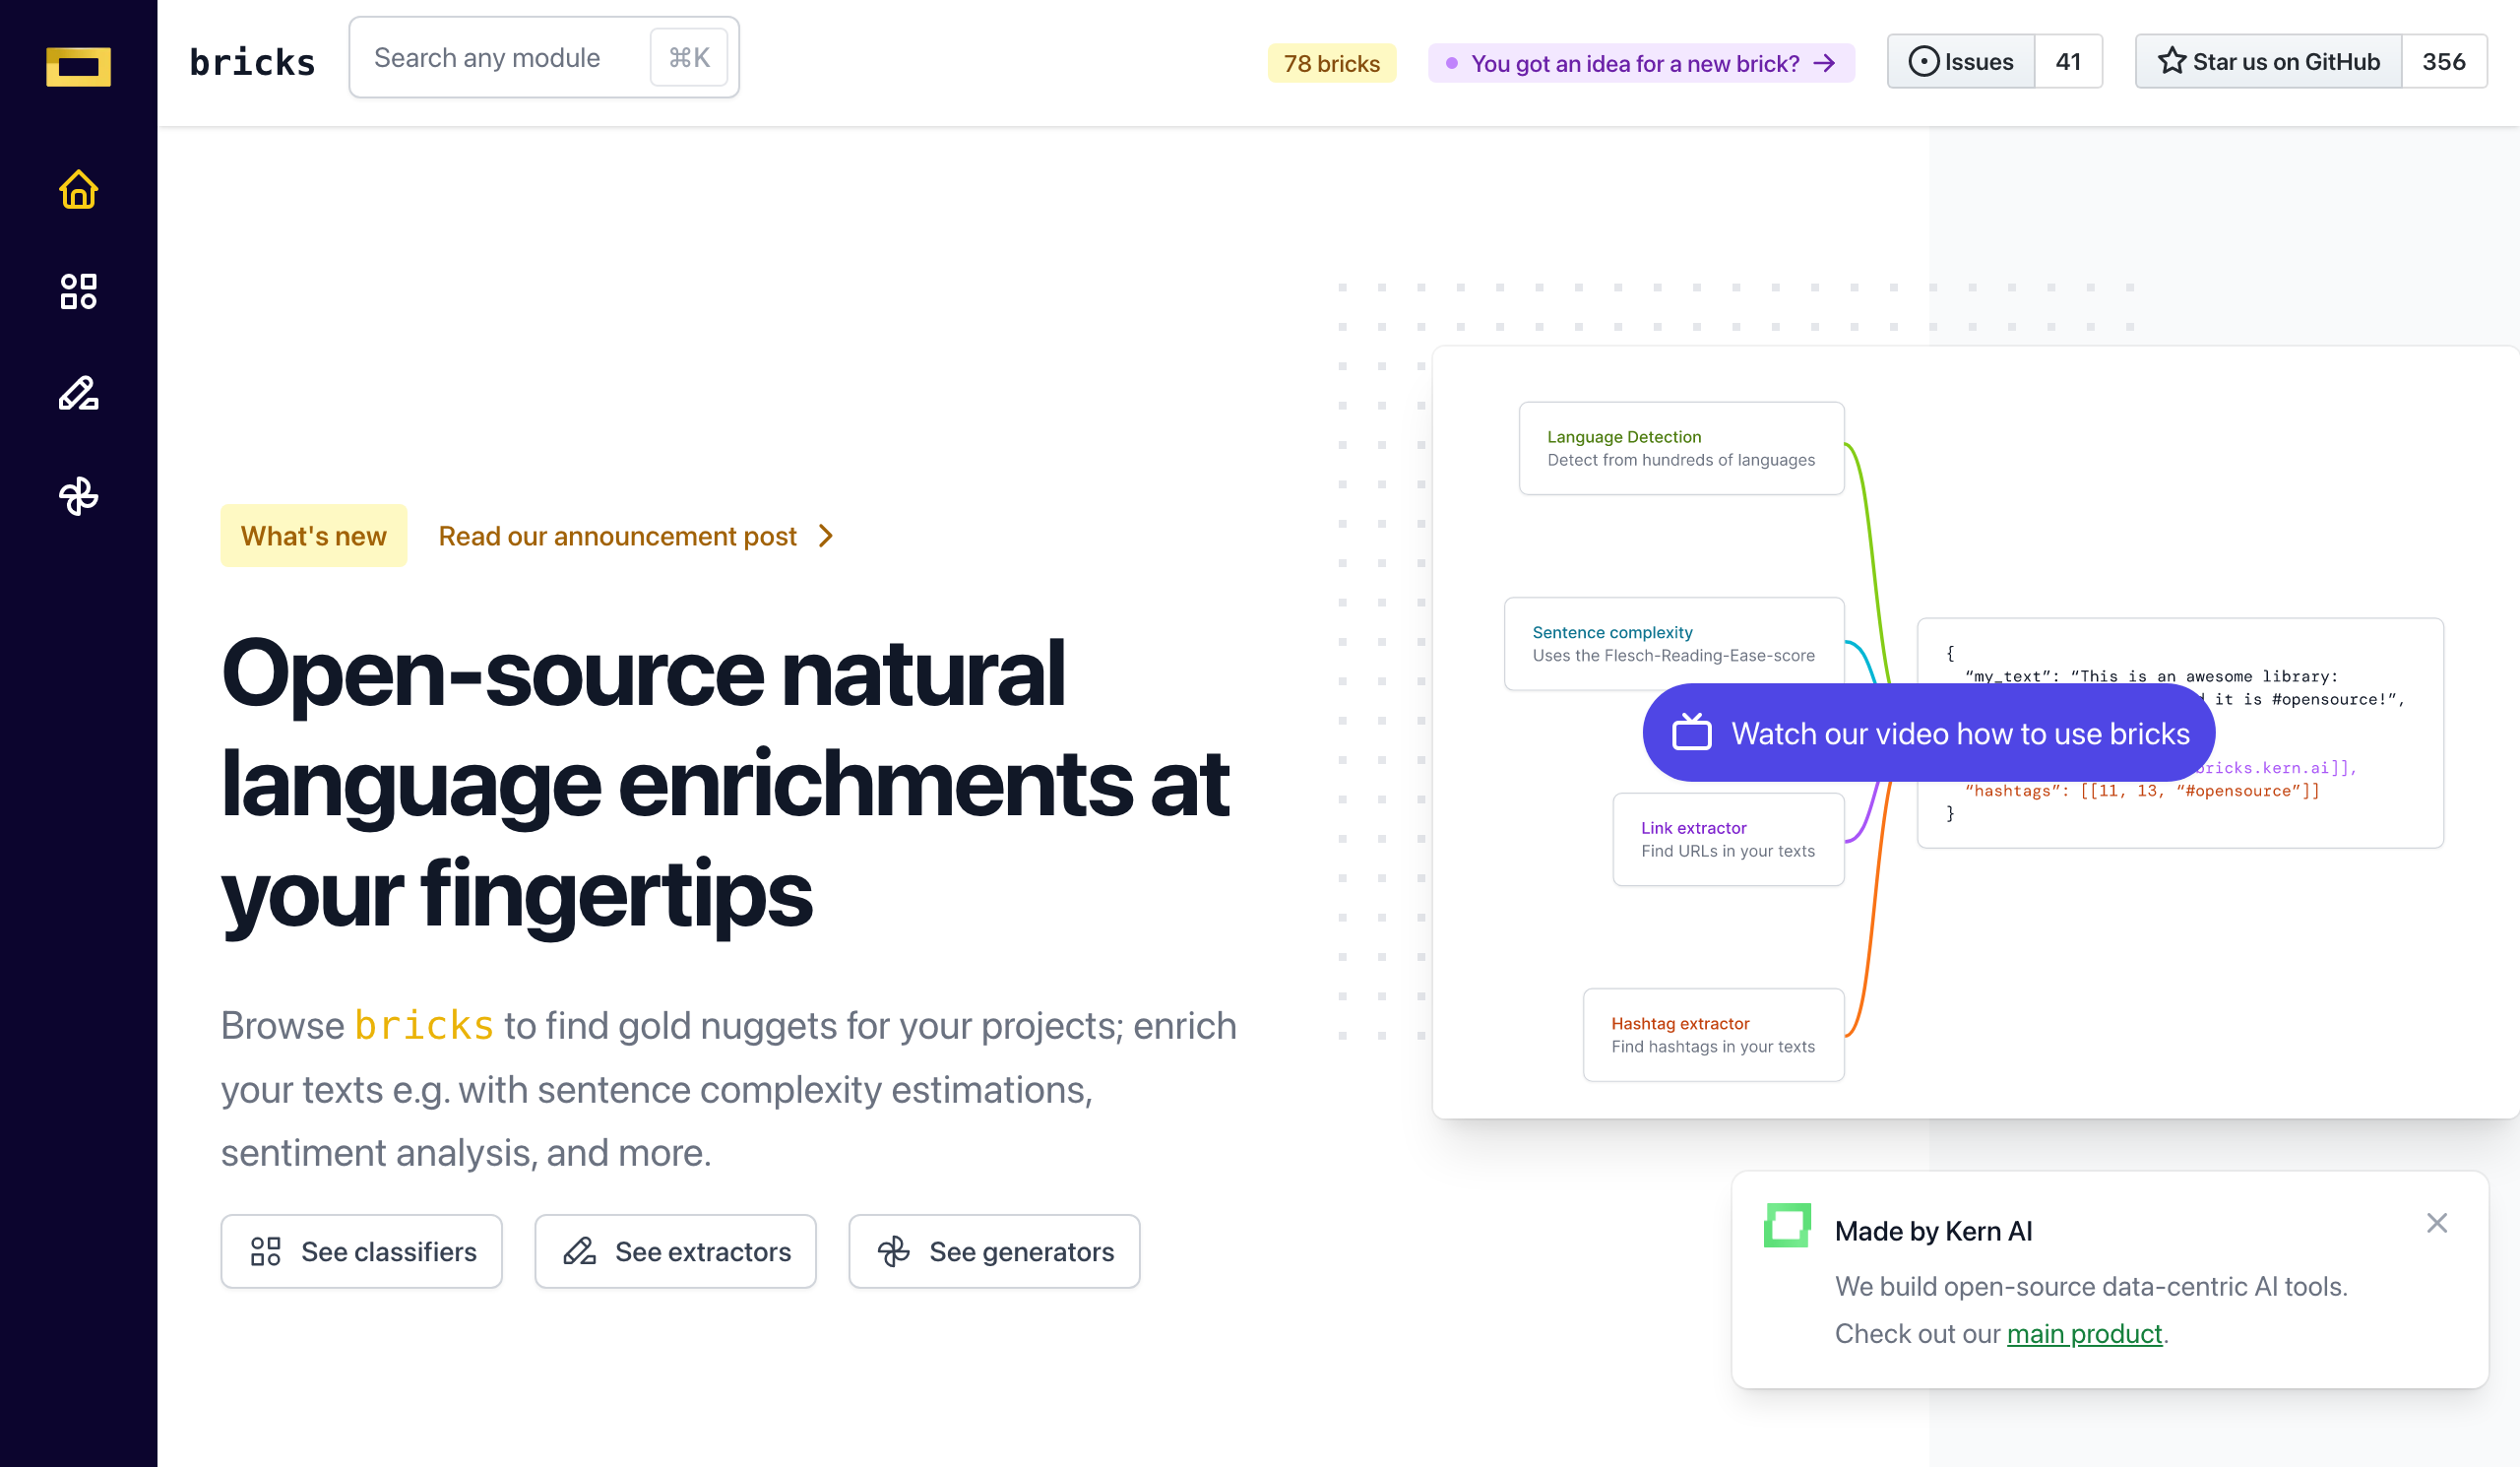Click the What's new badge
The image size is (2520, 1467).
pyautogui.click(x=313, y=536)
